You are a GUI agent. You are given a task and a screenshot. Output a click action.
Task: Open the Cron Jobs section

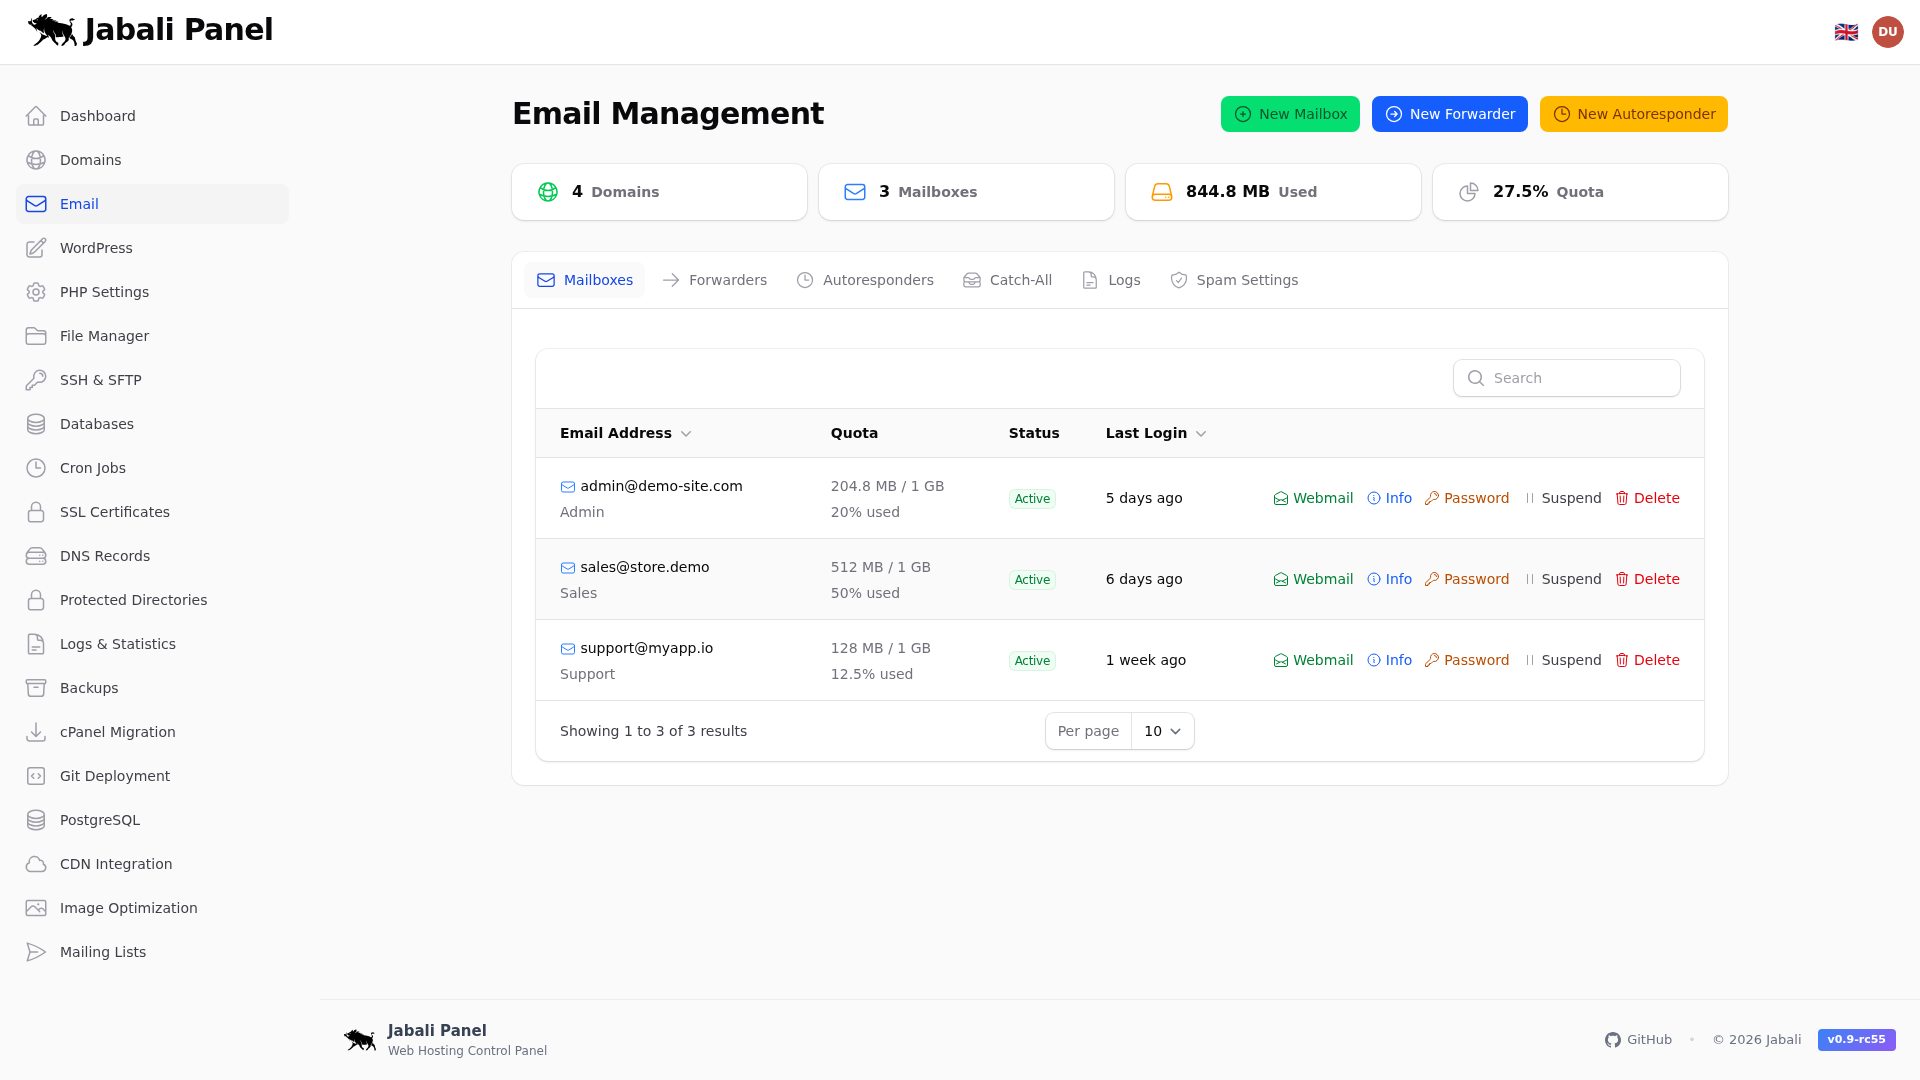(x=92, y=468)
